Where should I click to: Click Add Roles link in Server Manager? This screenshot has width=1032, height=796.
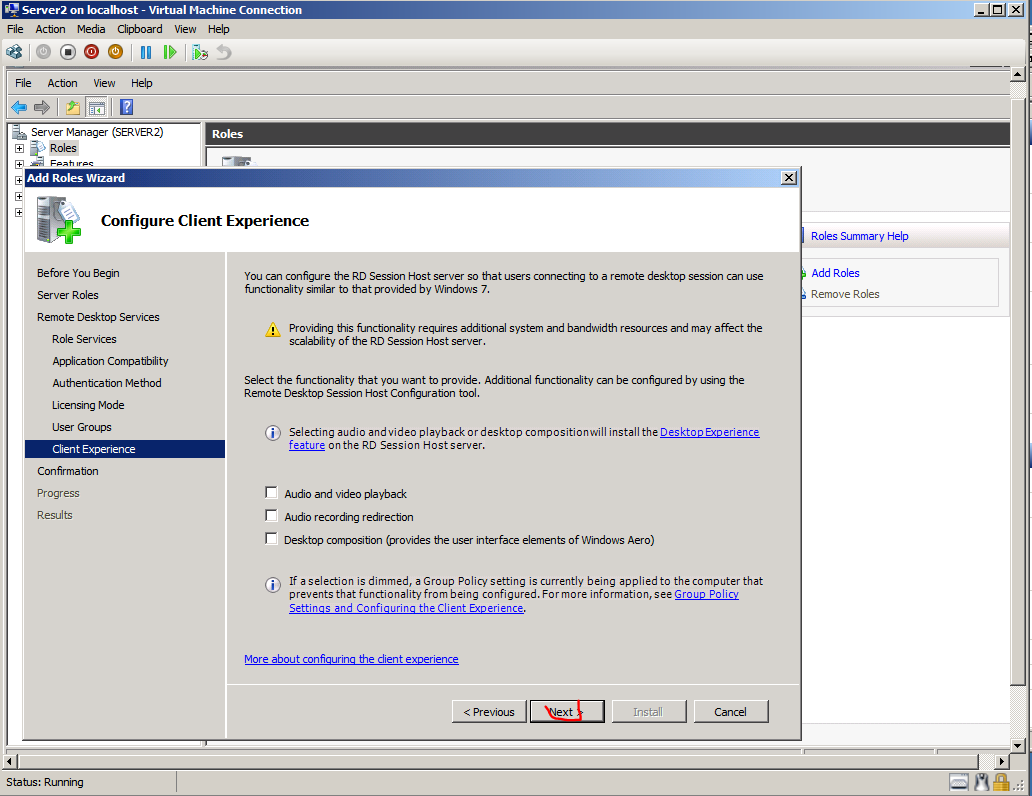(x=835, y=273)
